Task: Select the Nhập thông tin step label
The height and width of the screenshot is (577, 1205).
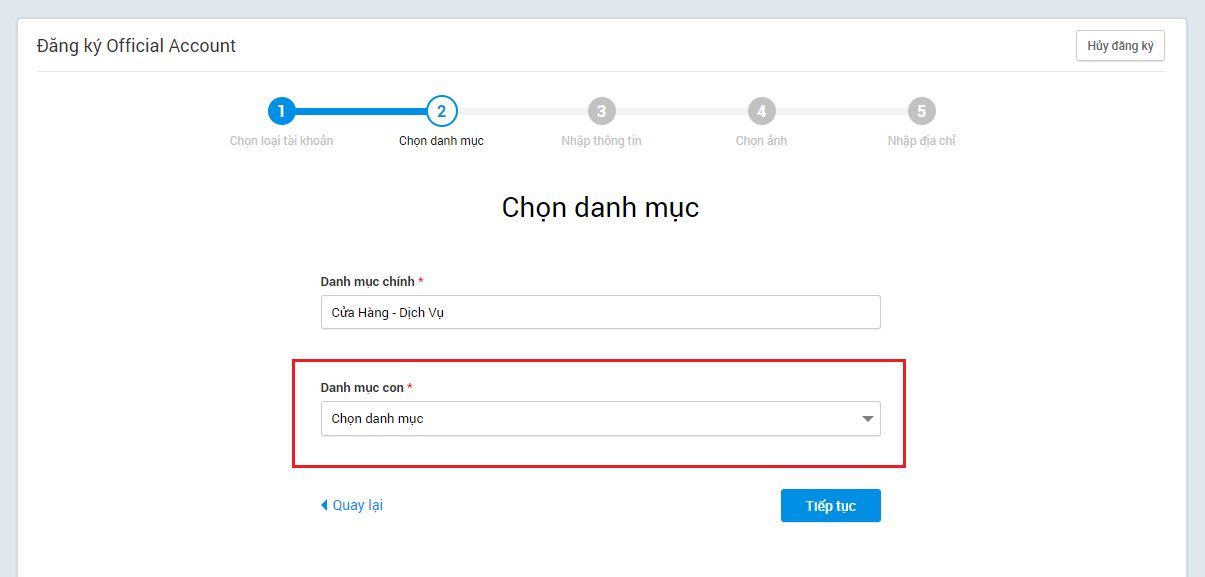Action: pos(601,141)
